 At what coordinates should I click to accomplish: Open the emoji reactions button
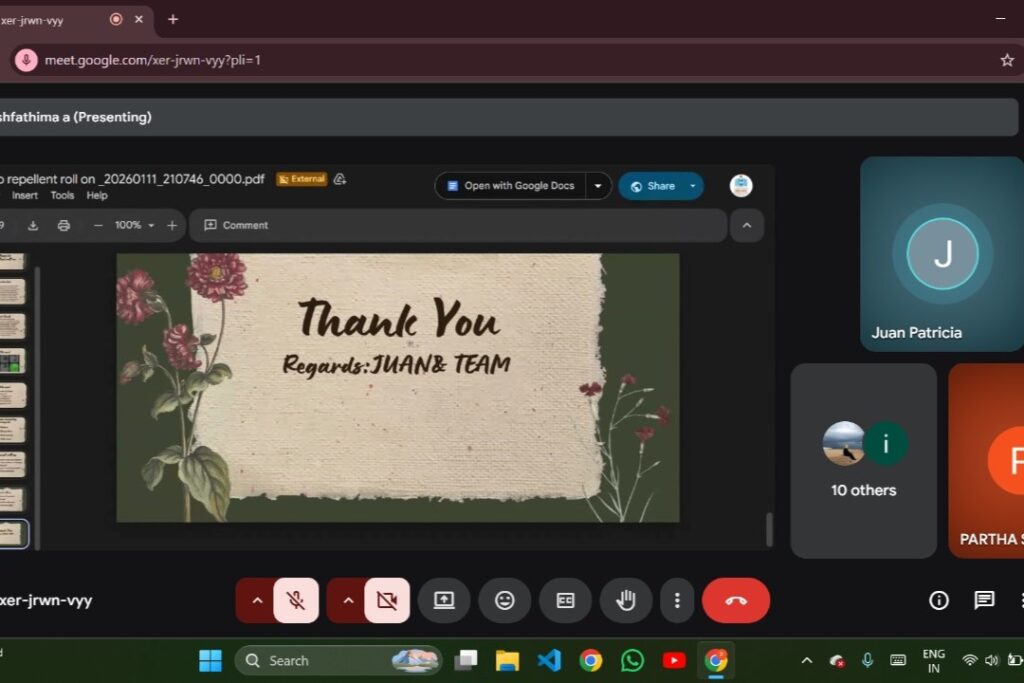coord(505,600)
